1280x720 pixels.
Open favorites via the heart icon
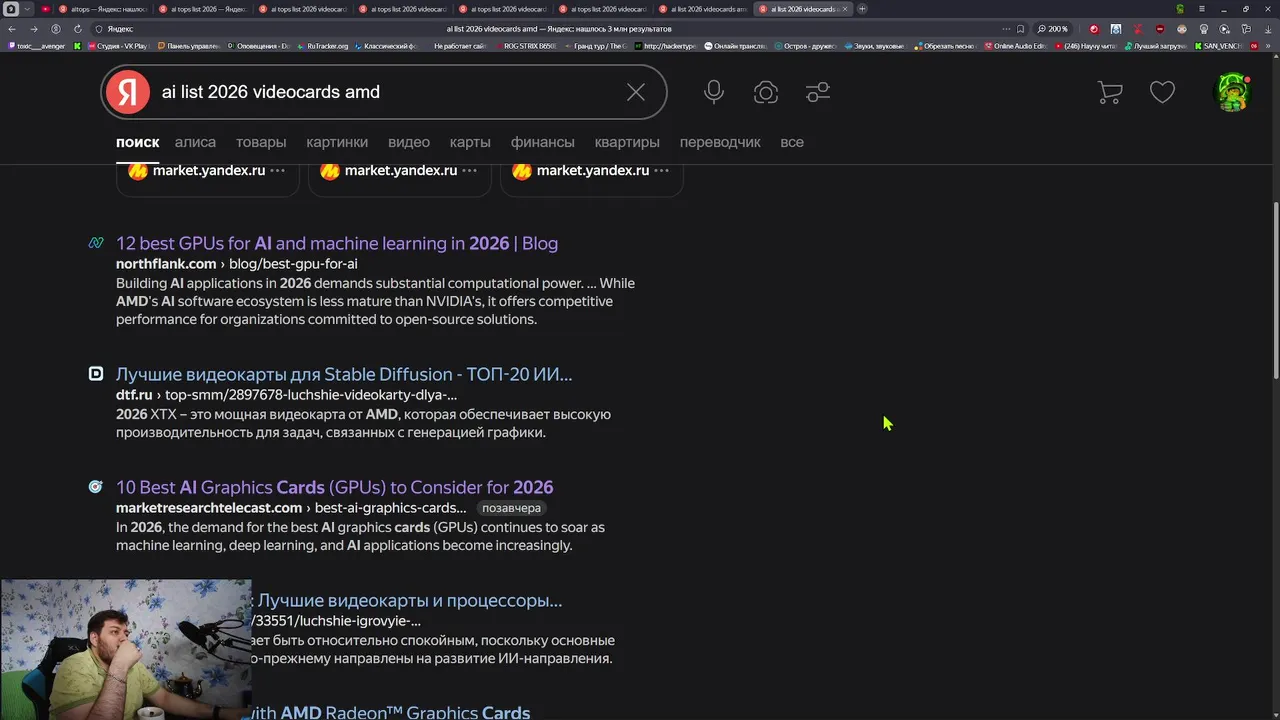[1162, 92]
